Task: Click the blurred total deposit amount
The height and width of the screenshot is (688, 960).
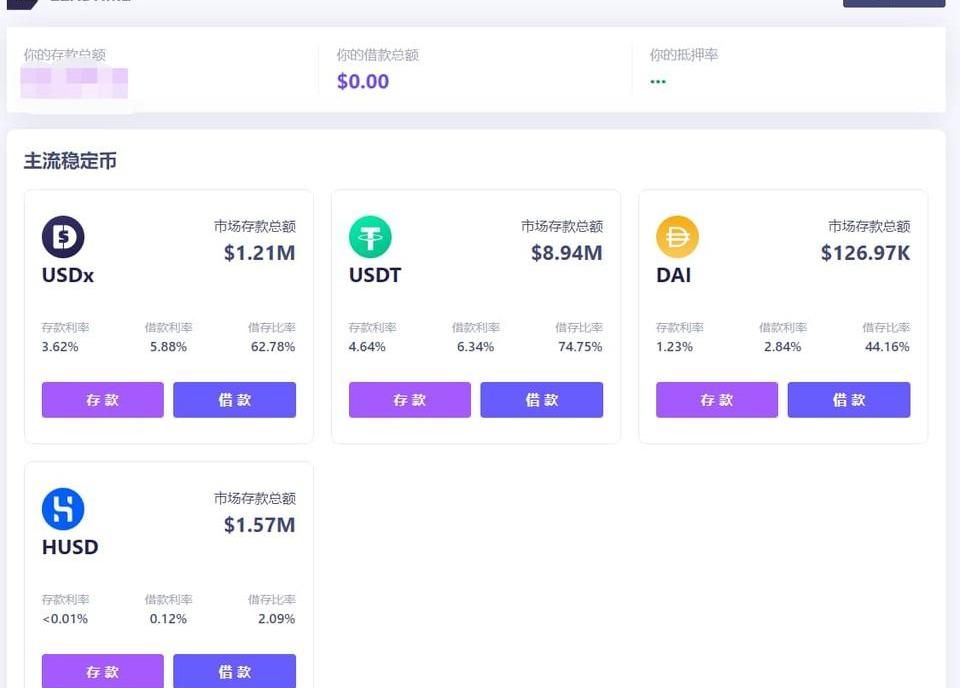Action: (x=77, y=82)
